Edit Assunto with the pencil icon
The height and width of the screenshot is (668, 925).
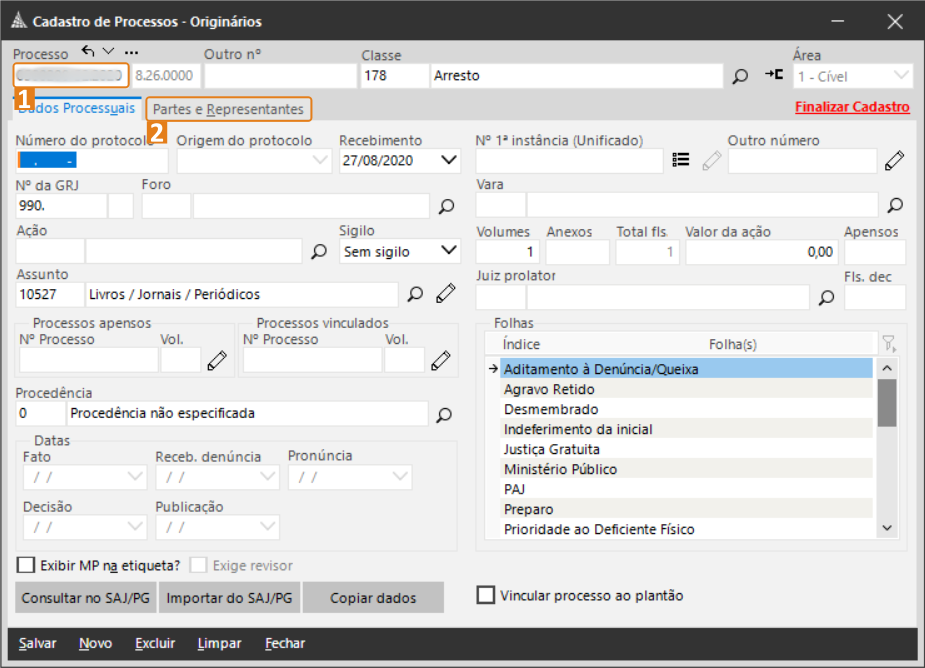[x=445, y=293]
